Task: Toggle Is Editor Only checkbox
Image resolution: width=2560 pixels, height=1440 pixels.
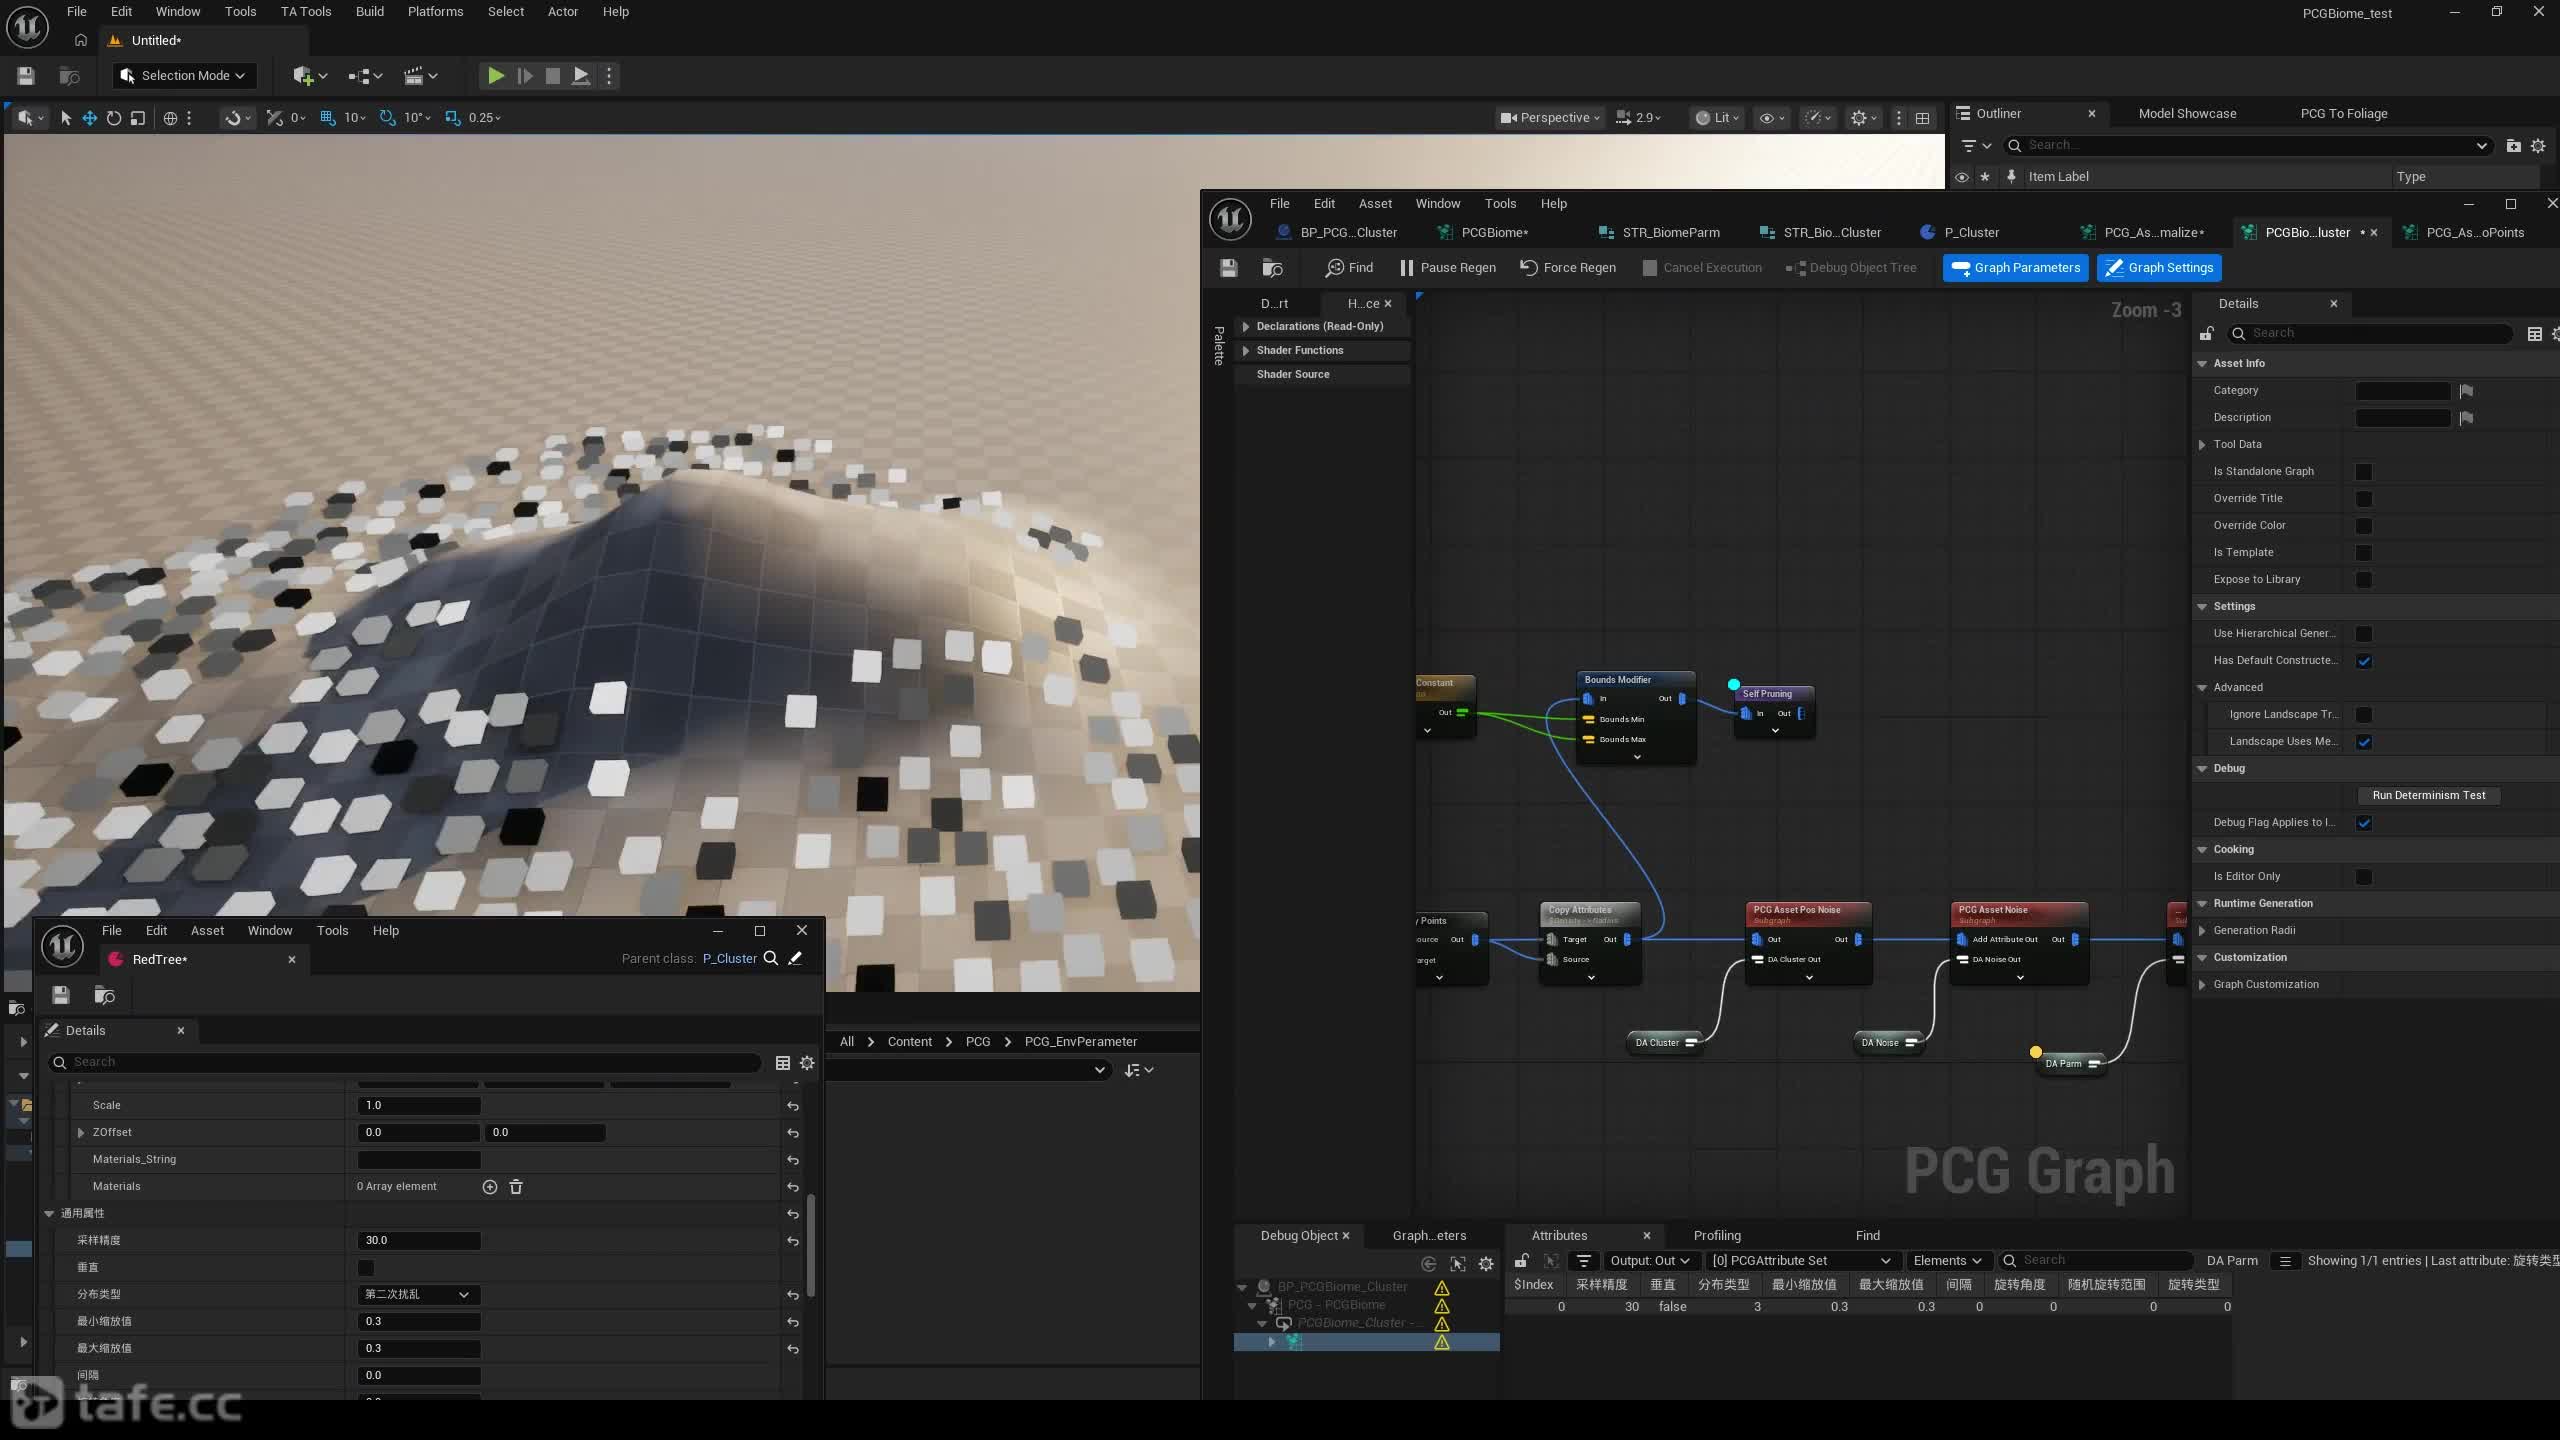Action: click(2364, 877)
